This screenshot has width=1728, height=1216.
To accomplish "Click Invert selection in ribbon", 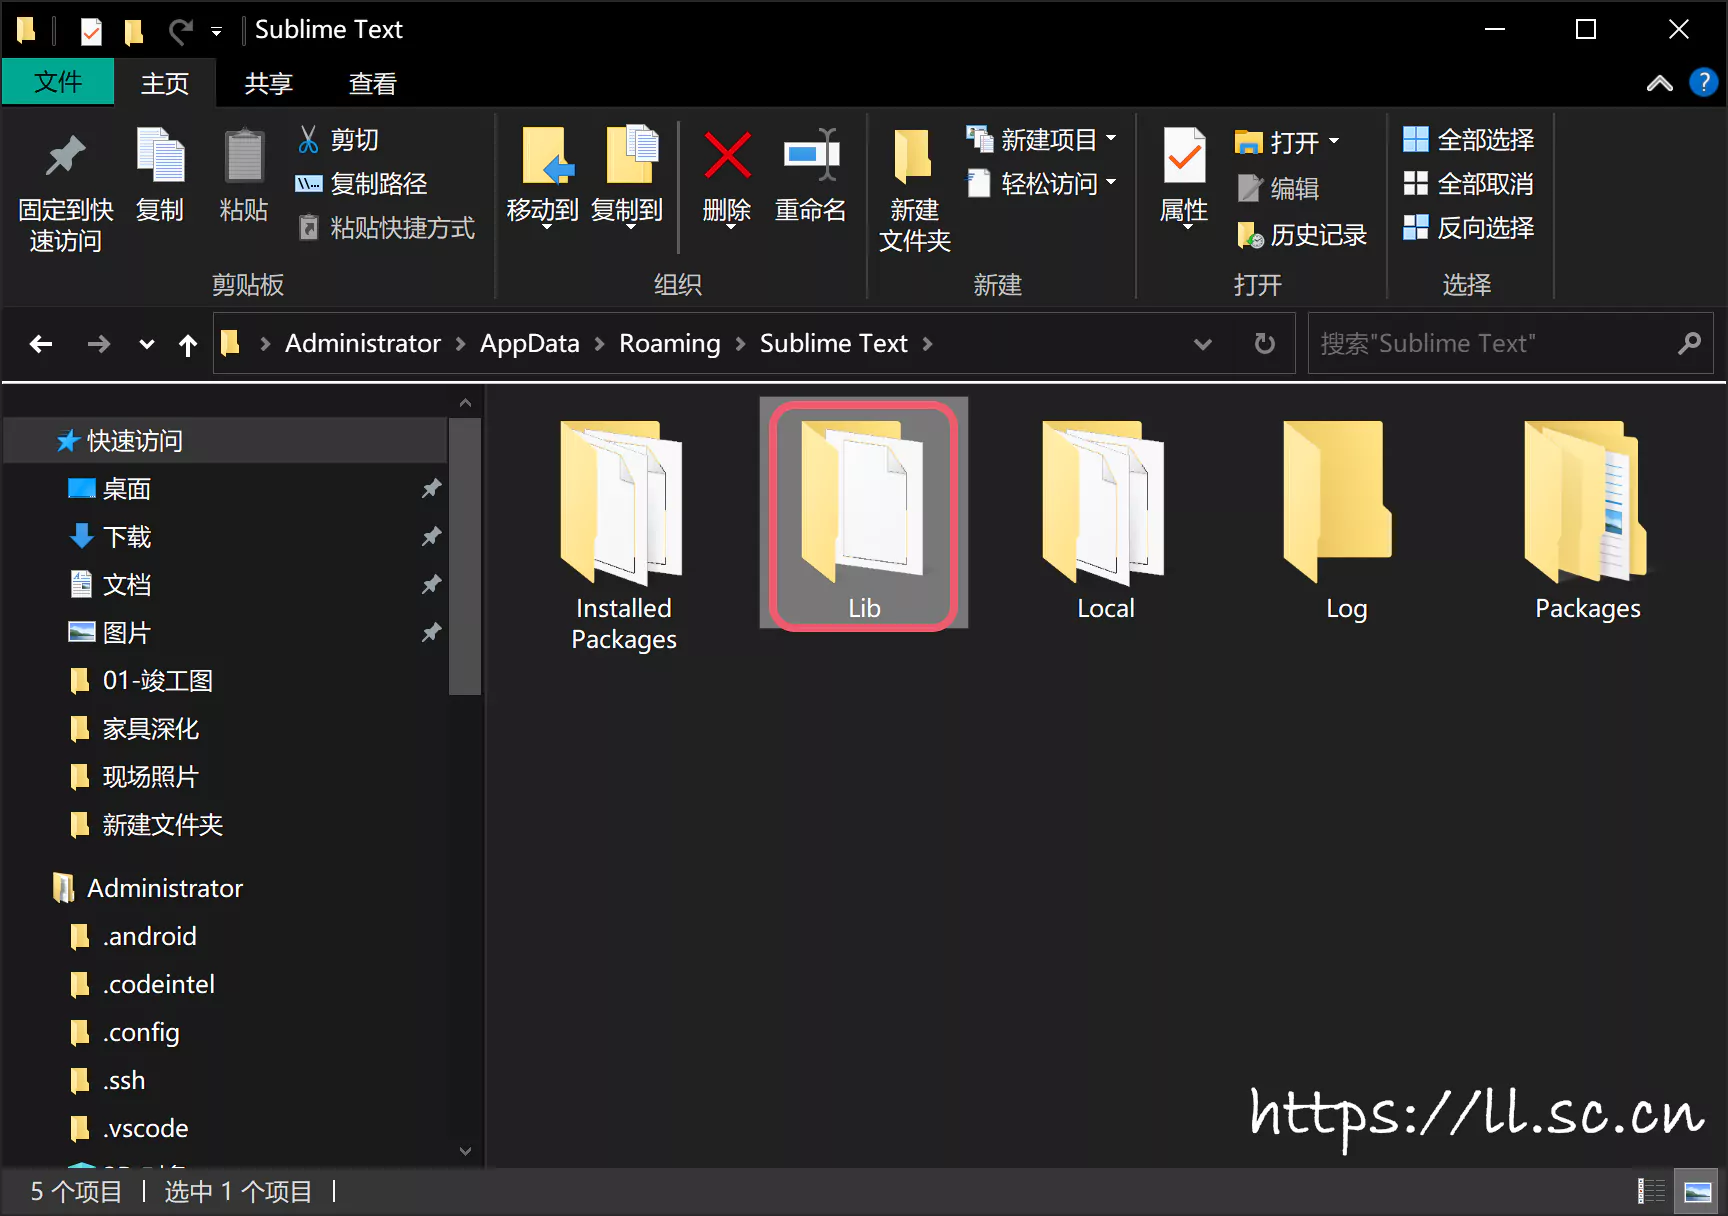I will click(1469, 228).
